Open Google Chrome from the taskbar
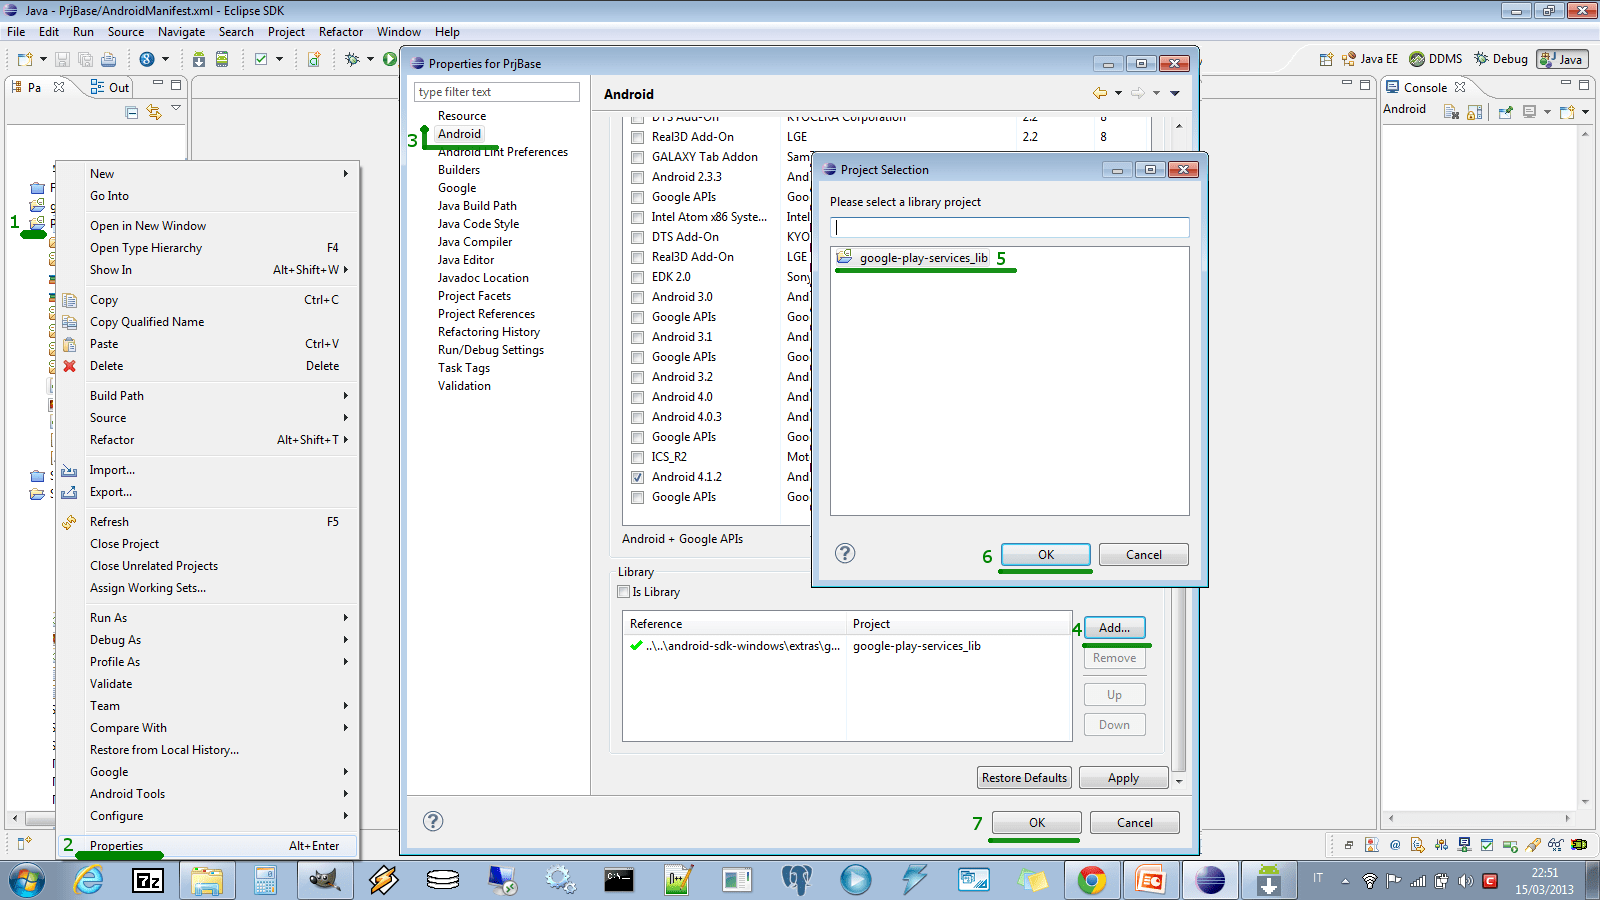Screen dimensions: 1600x900 coord(1091,880)
